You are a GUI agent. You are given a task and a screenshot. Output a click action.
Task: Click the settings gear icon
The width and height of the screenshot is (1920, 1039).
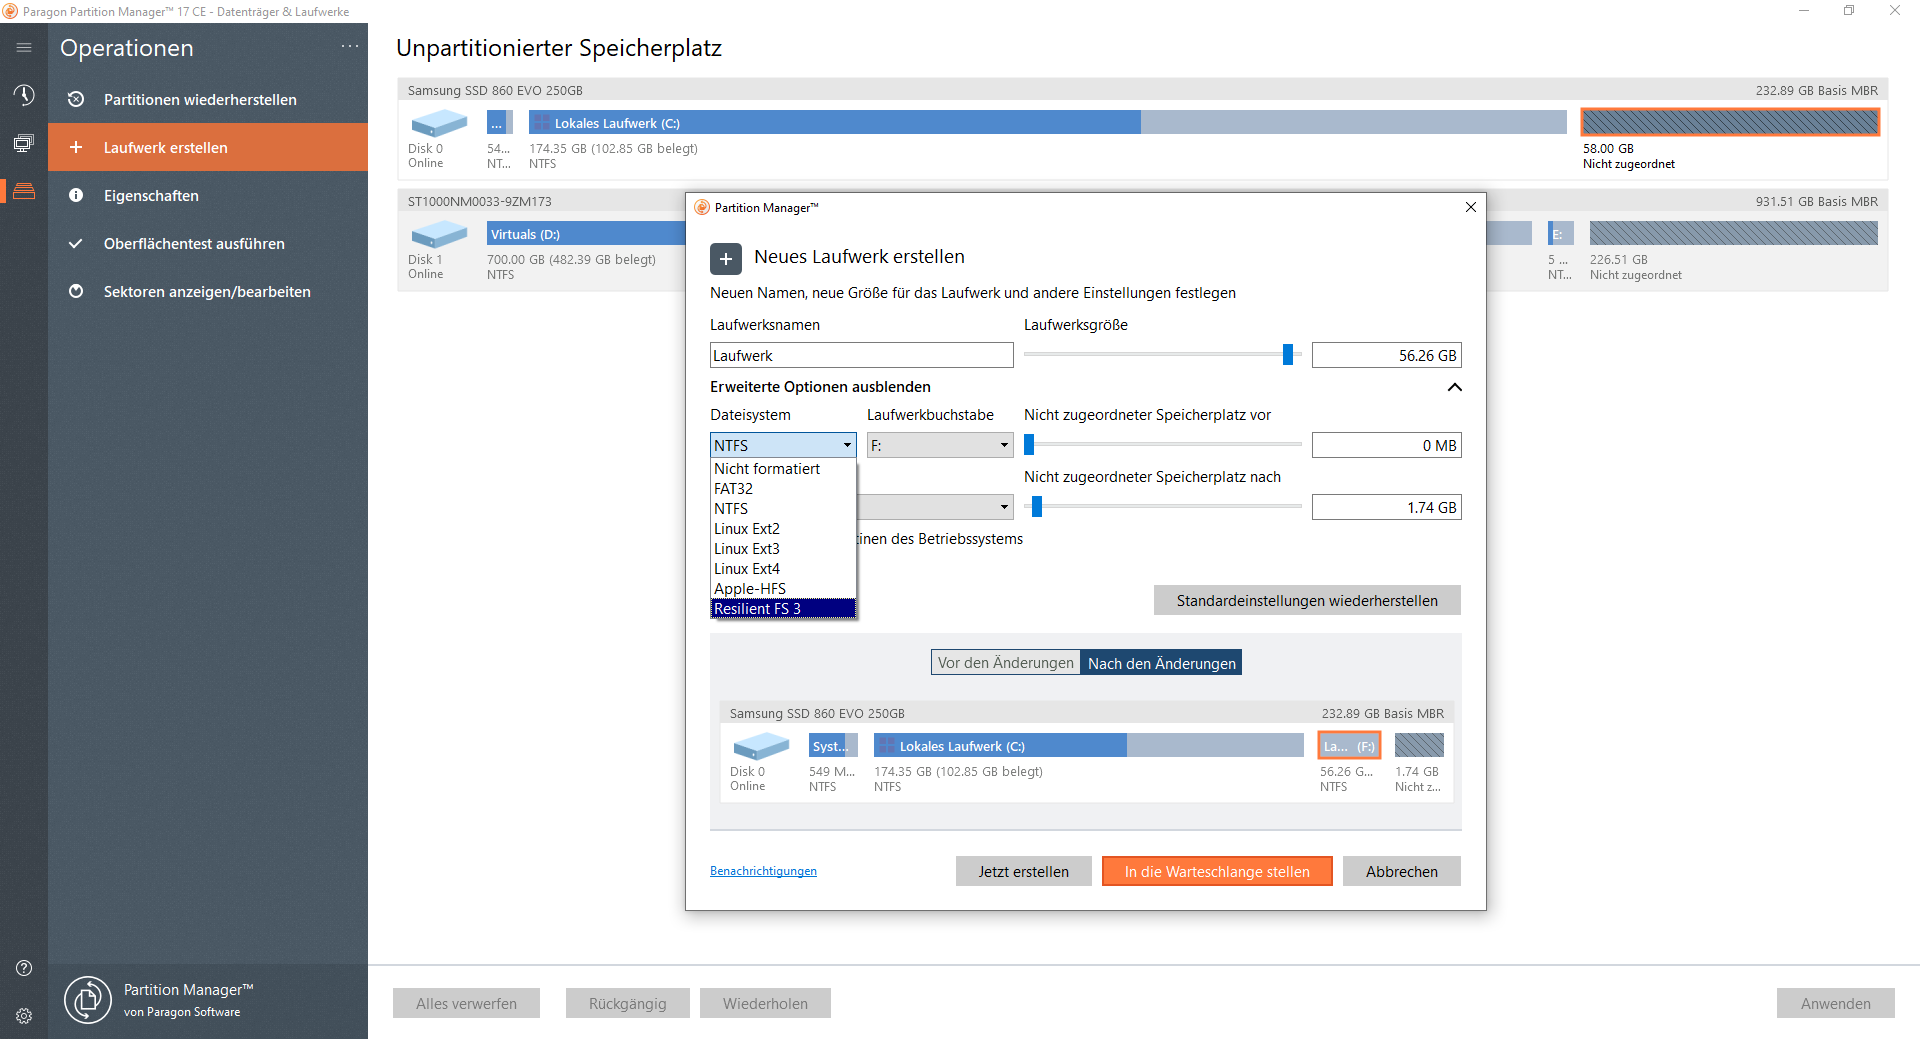tap(23, 1015)
